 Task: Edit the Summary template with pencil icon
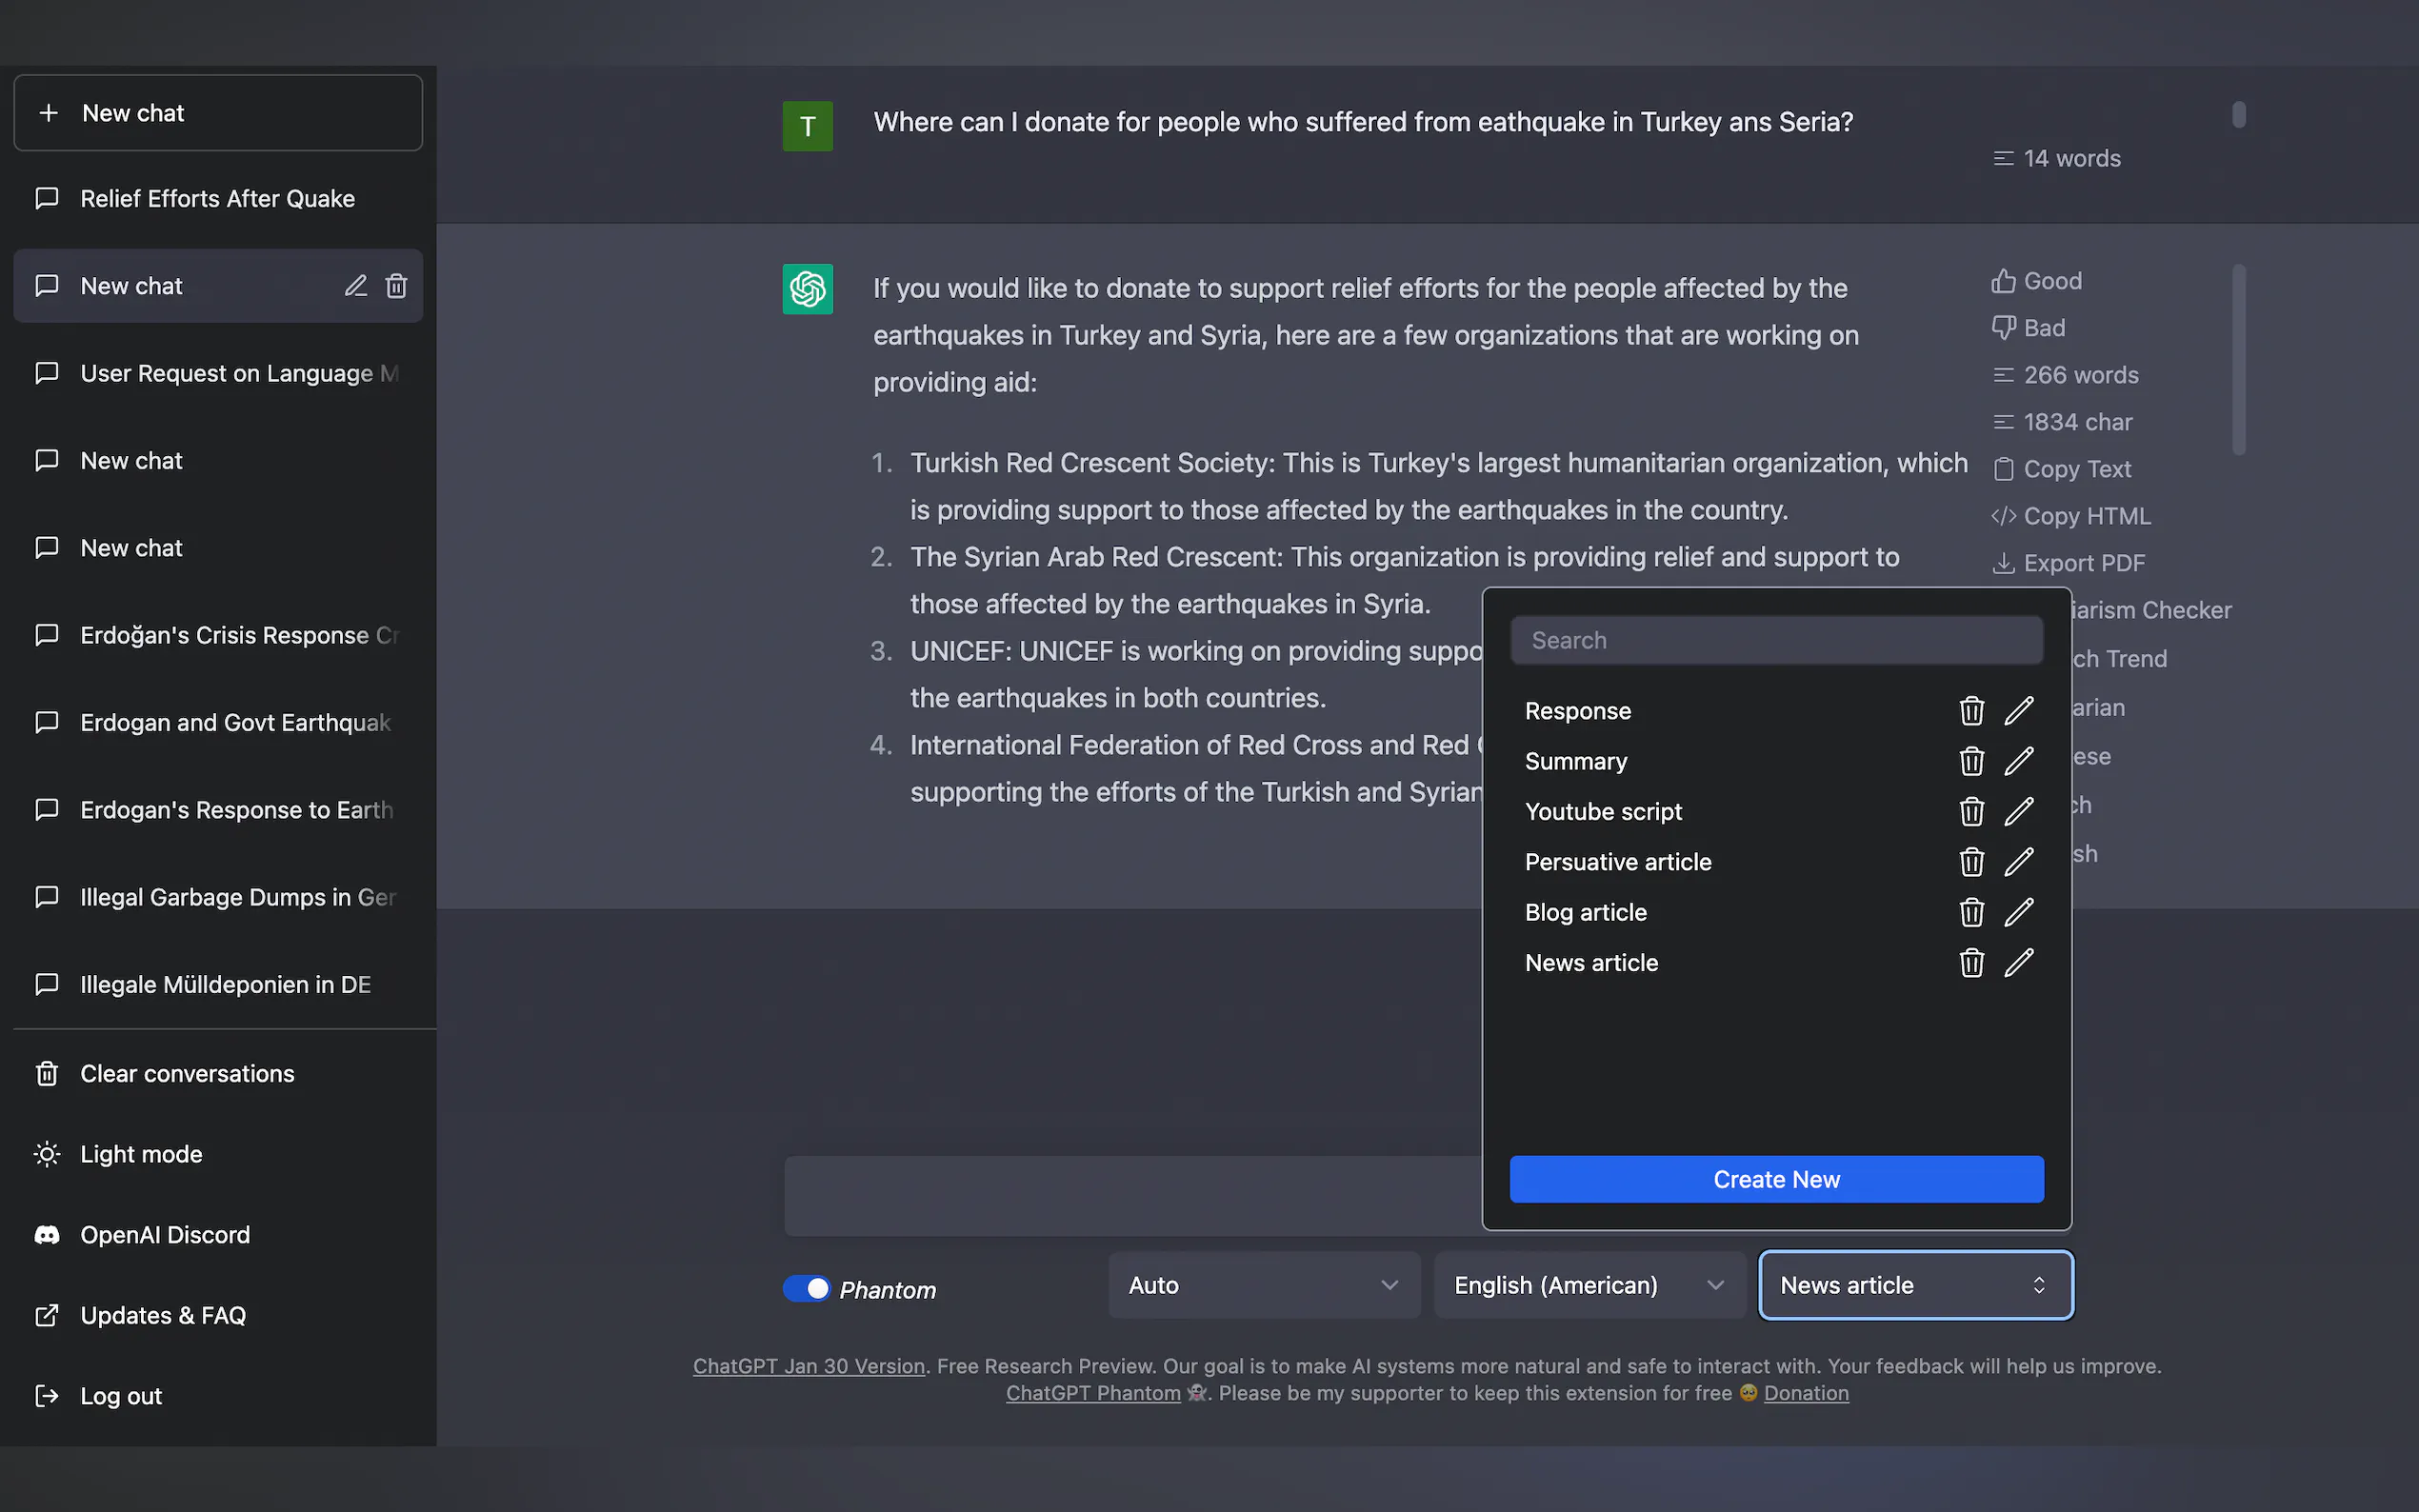pos(2018,761)
